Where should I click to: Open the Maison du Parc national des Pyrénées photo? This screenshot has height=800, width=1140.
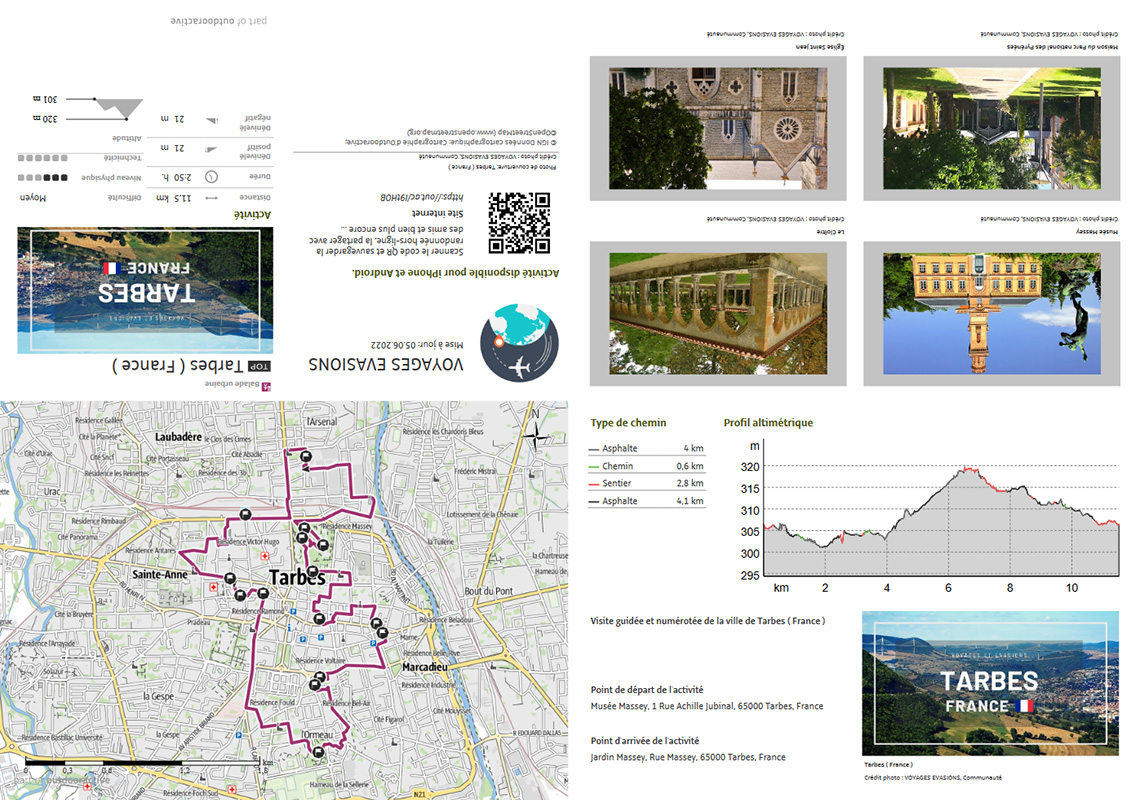(992, 128)
